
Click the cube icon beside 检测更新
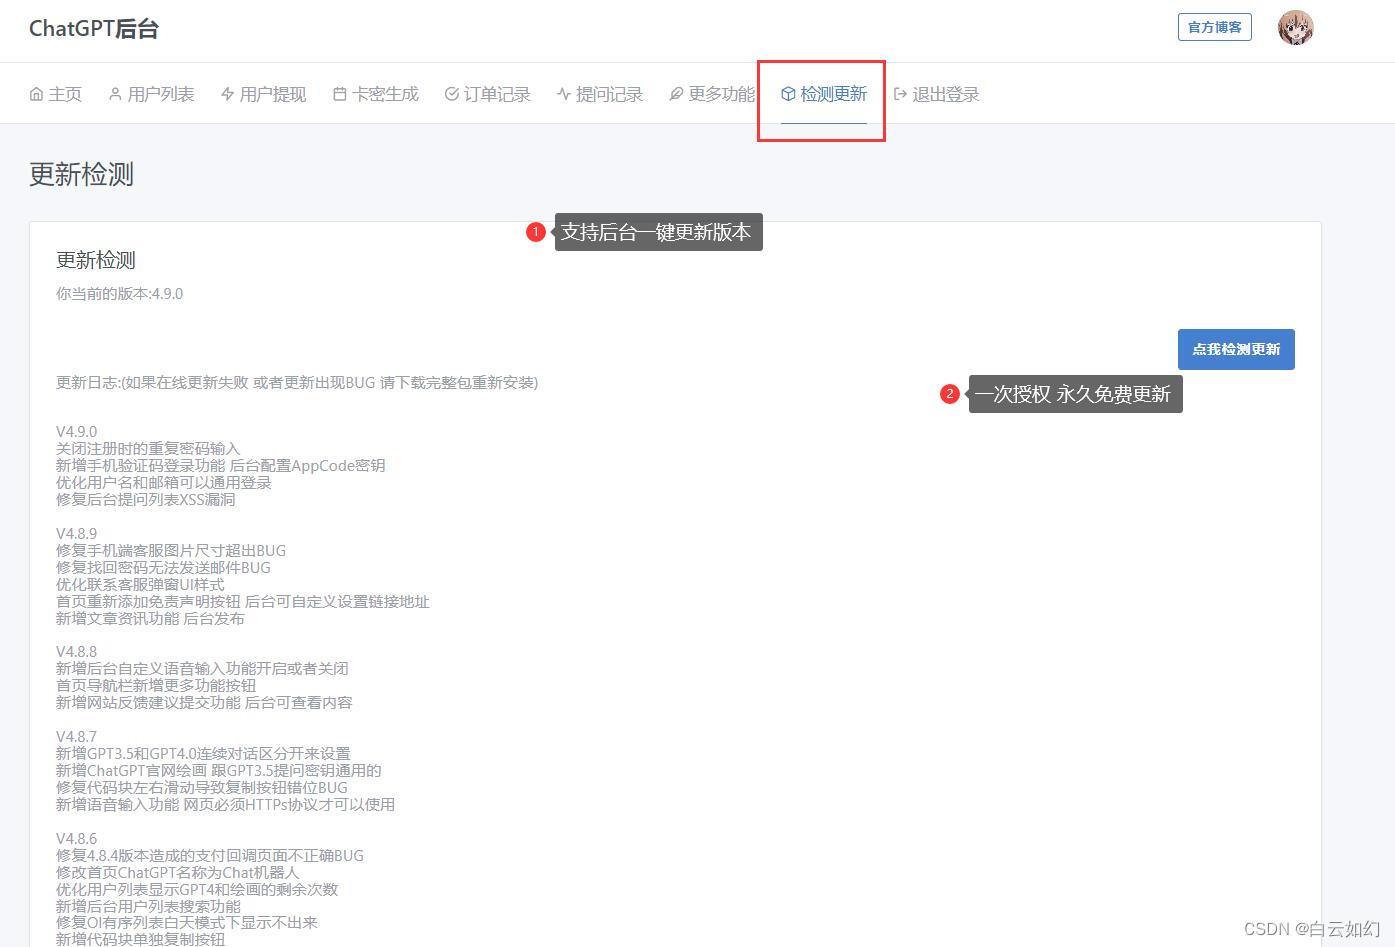[788, 94]
